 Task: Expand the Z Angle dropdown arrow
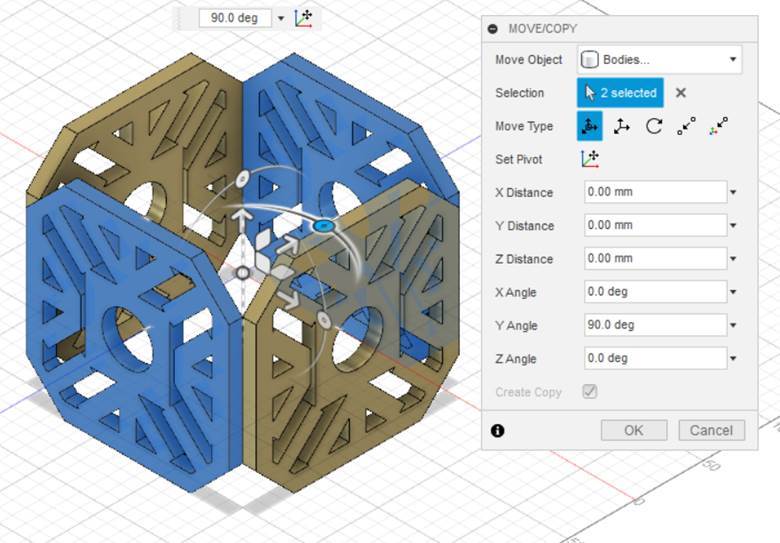click(x=733, y=359)
